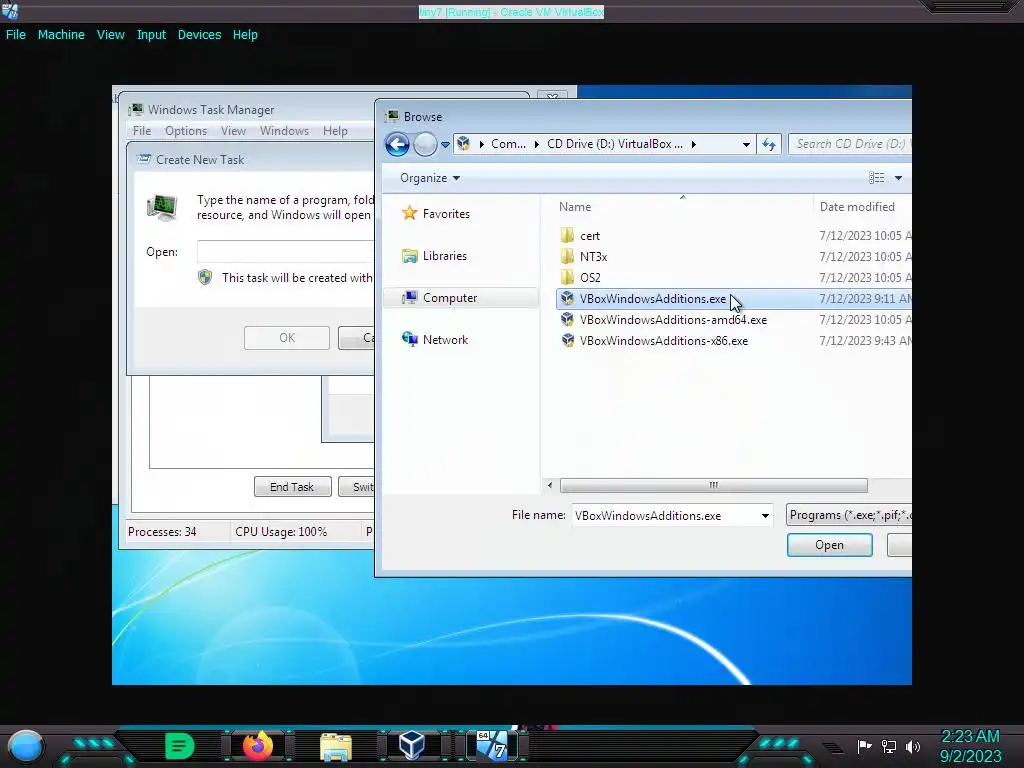Image resolution: width=1024 pixels, height=768 pixels.
Task: Sort by Date modified column header
Action: pyautogui.click(x=857, y=206)
